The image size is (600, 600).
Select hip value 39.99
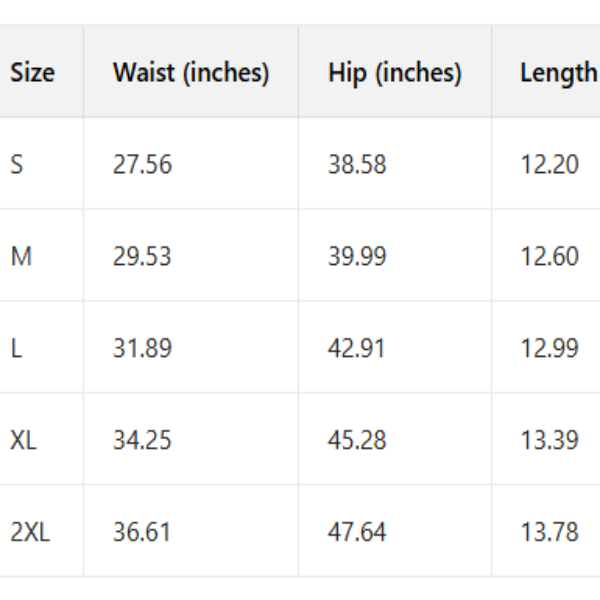pos(357,257)
